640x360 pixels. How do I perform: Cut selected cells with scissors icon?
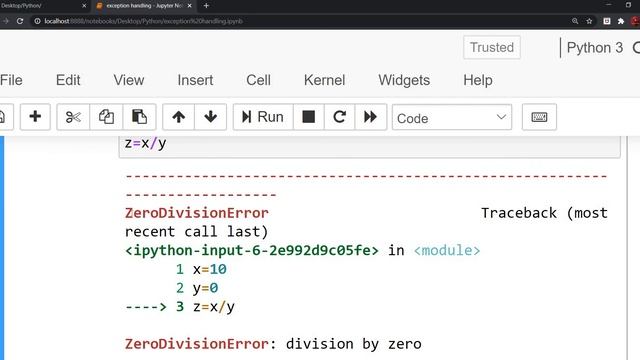(73, 117)
